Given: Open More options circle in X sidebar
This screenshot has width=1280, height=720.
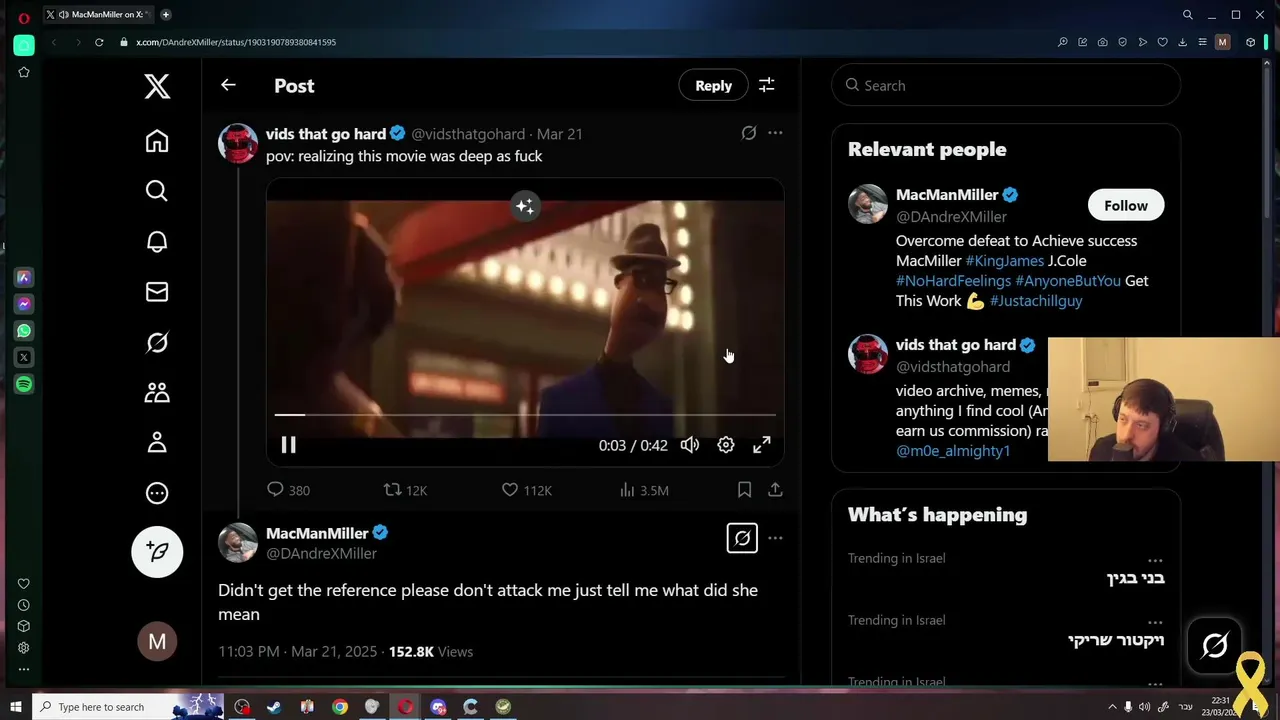Looking at the screenshot, I should click(x=157, y=493).
